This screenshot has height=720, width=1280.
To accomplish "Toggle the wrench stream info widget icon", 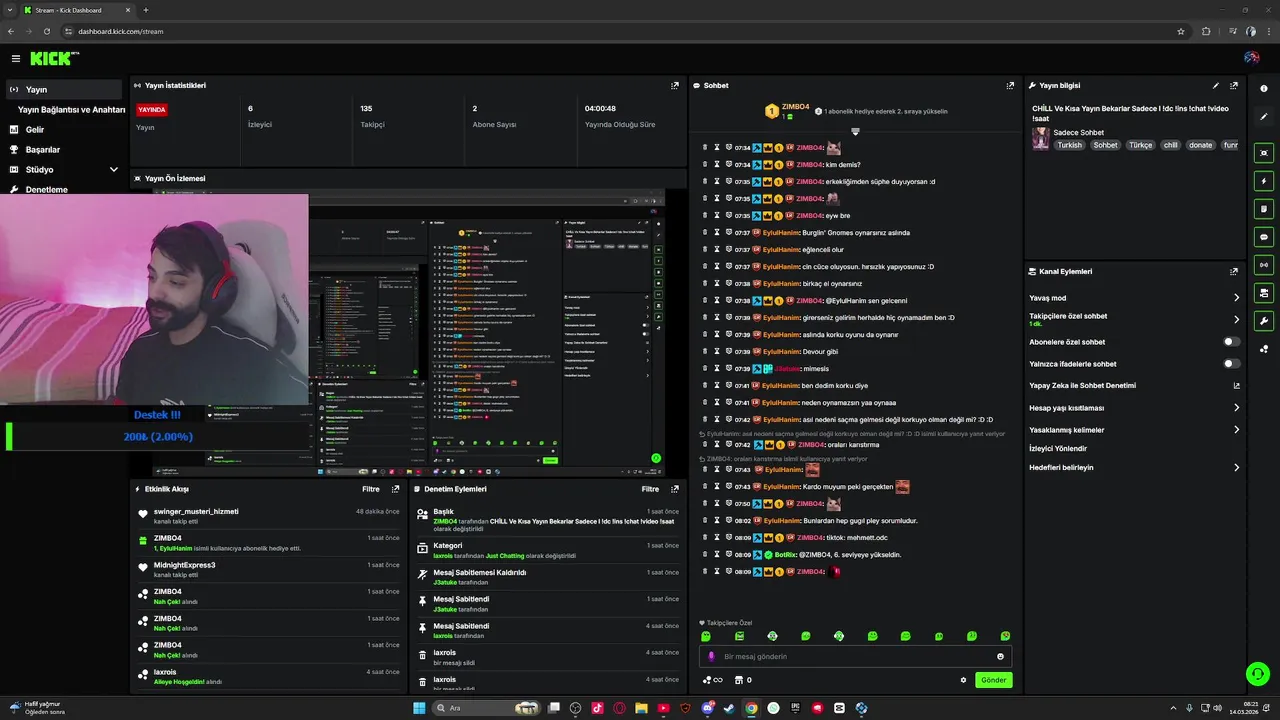I will (1264, 321).
